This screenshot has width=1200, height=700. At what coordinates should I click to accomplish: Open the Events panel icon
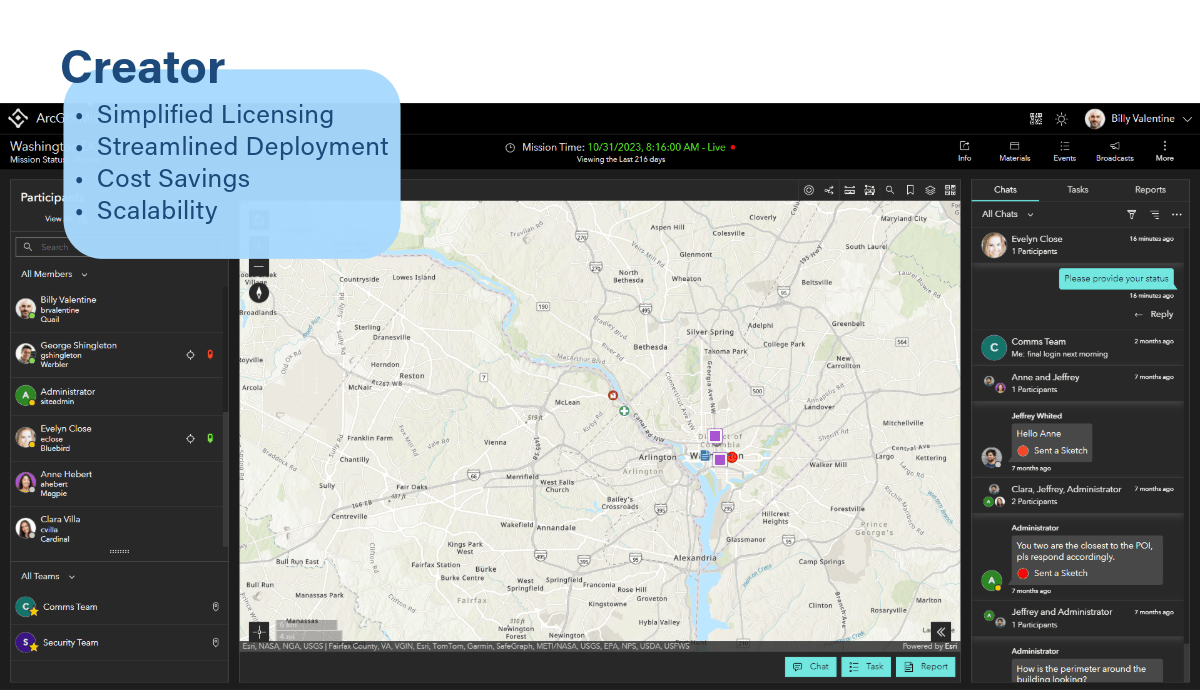coord(1064,151)
